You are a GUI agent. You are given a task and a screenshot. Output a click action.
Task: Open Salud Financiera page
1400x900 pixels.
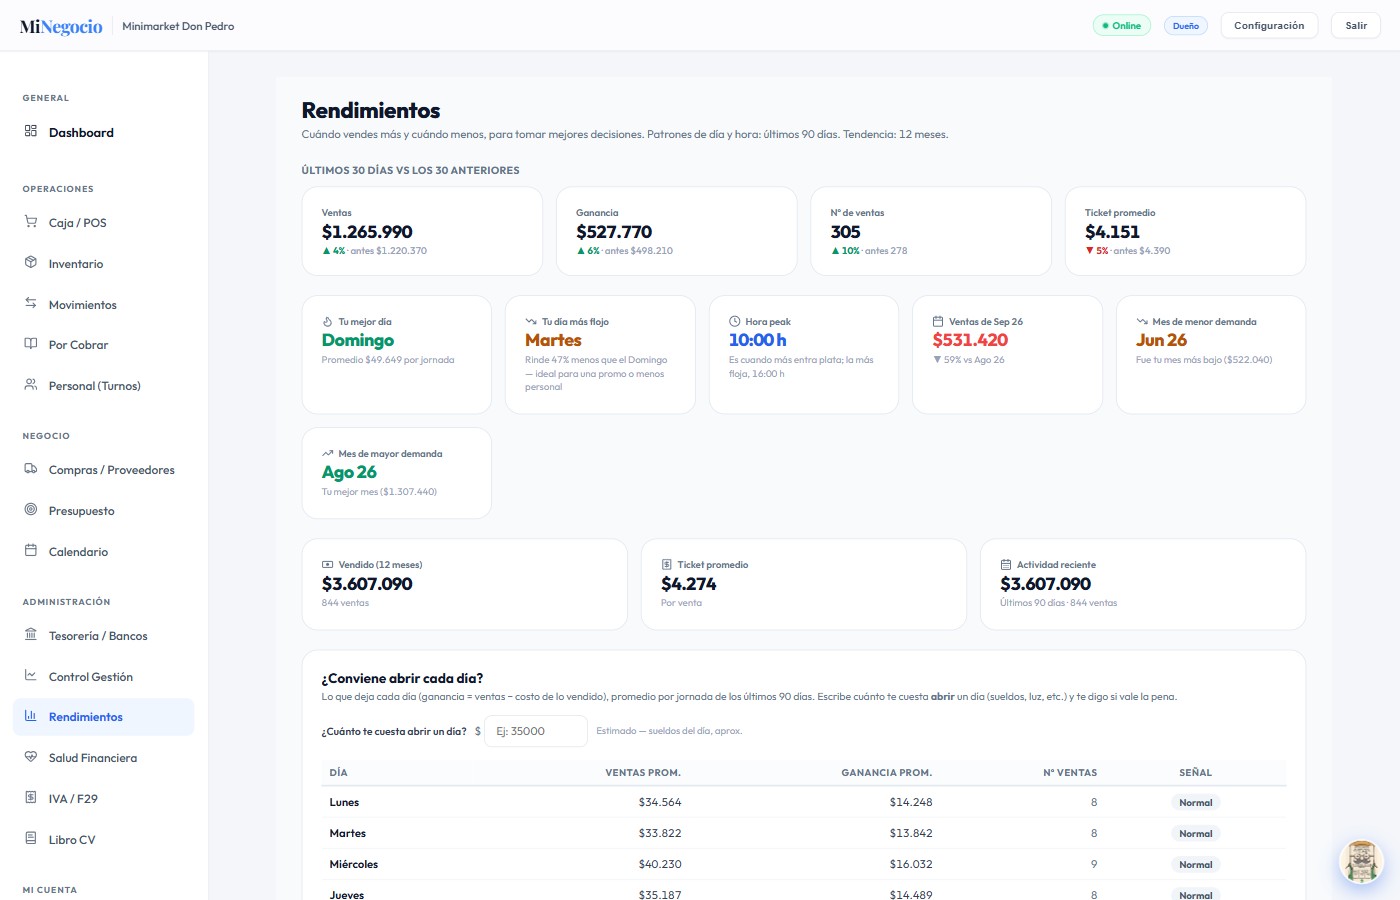coord(103,758)
